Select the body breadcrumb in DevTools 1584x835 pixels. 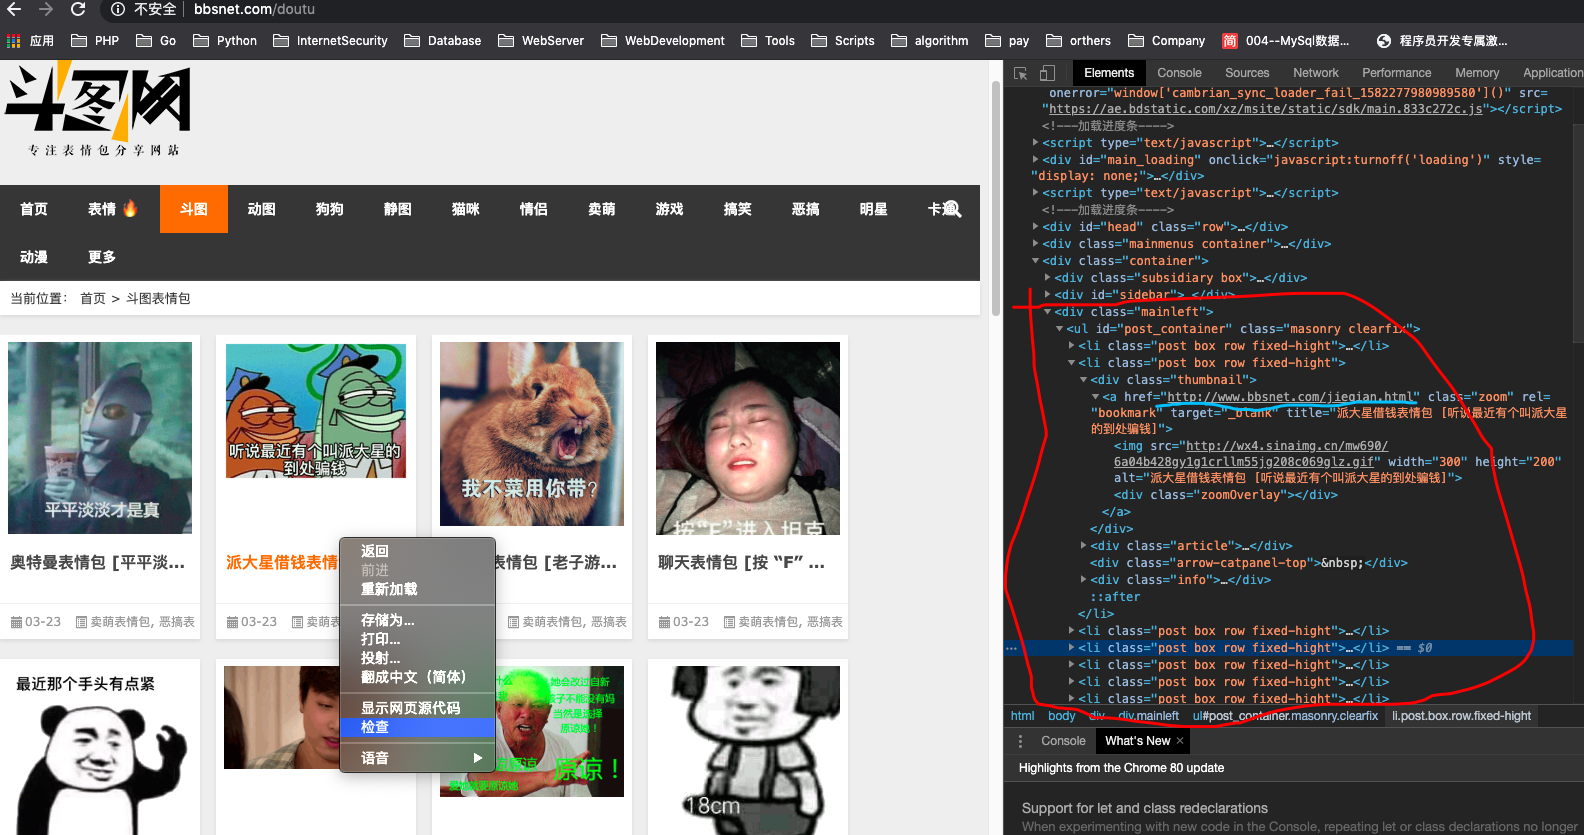[1062, 716]
